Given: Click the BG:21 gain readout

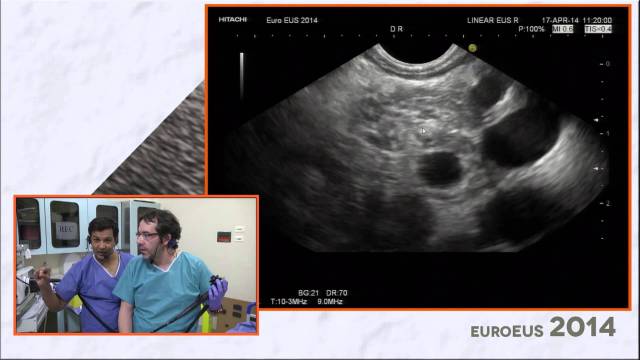Looking at the screenshot, I should (x=308, y=293).
